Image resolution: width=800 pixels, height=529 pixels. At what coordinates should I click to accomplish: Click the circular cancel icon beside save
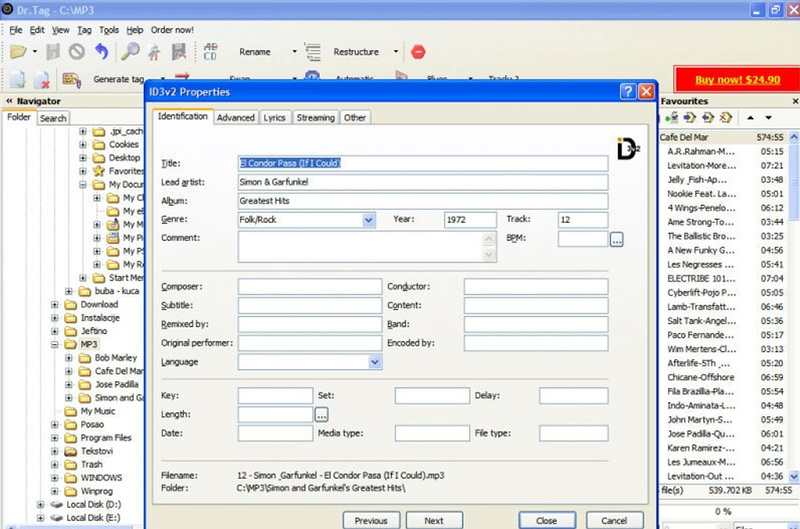pyautogui.click(x=77, y=52)
